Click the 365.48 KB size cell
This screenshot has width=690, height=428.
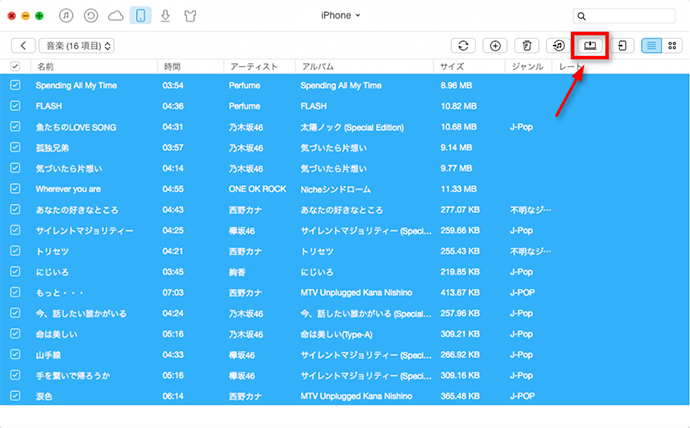(x=460, y=396)
